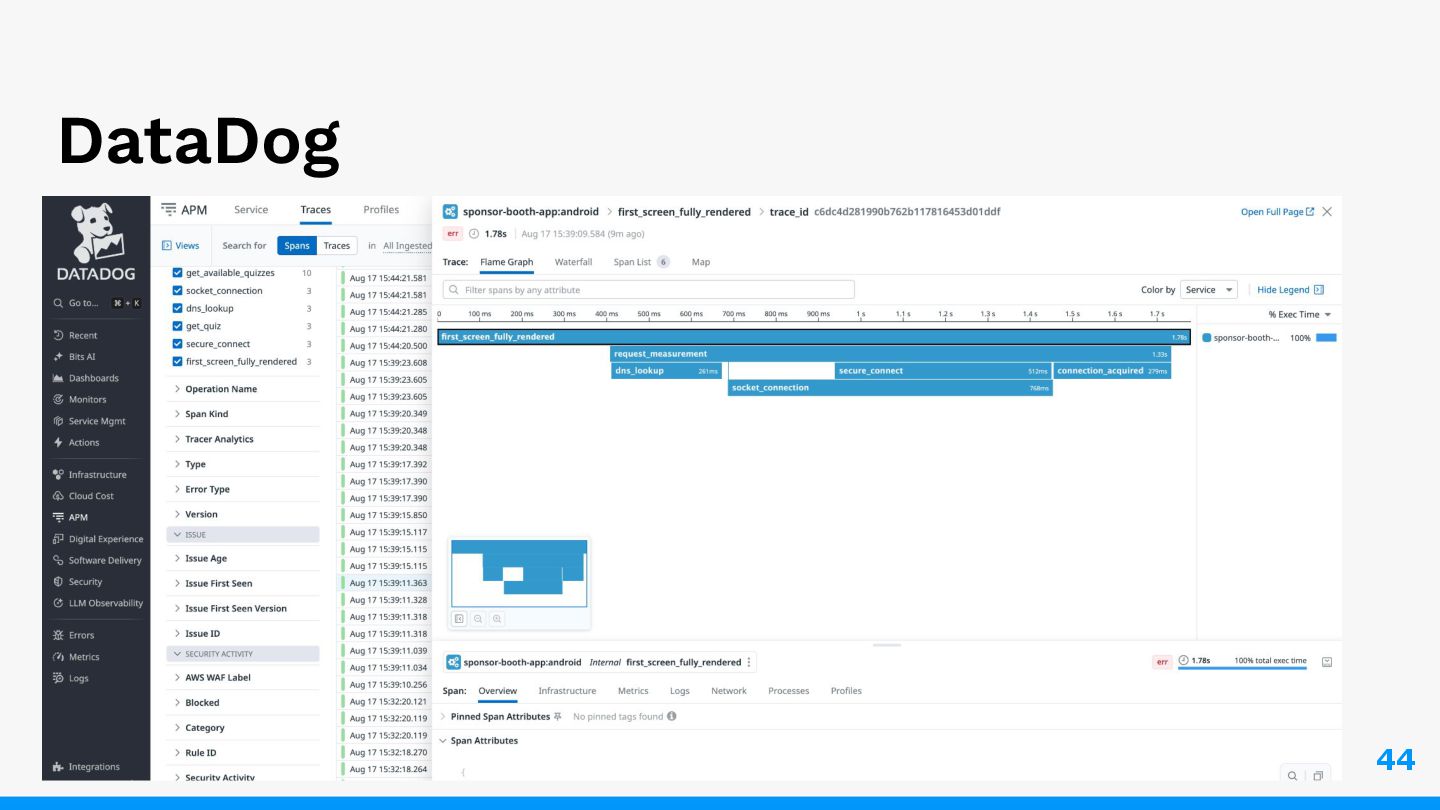Expand Span Kind facet

(200, 414)
